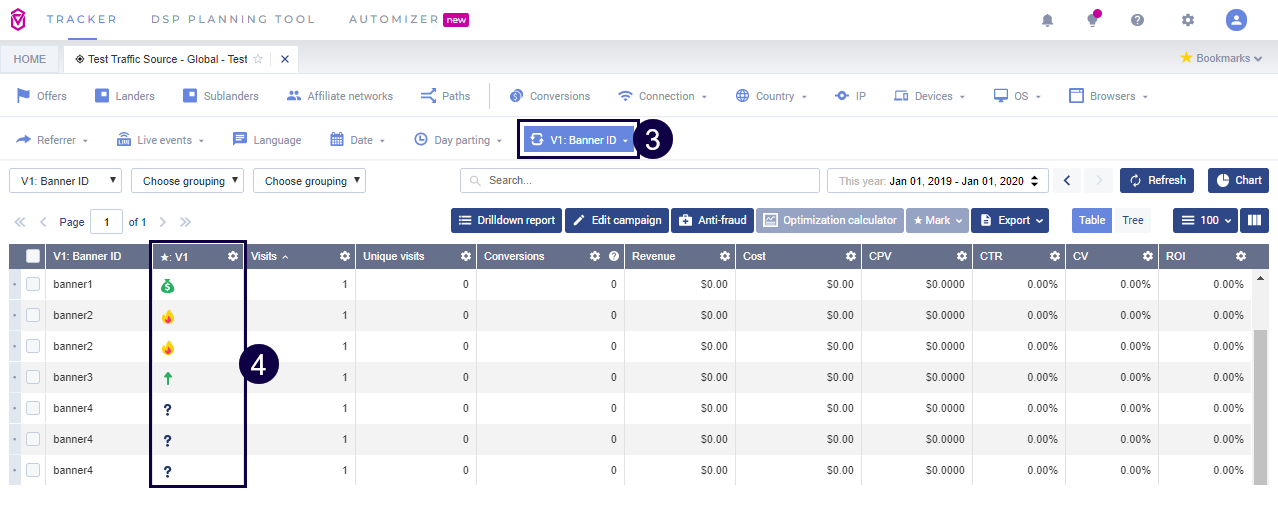Image resolution: width=1278 pixels, height=523 pixels.
Task: Click the Search input field
Action: (x=640, y=181)
